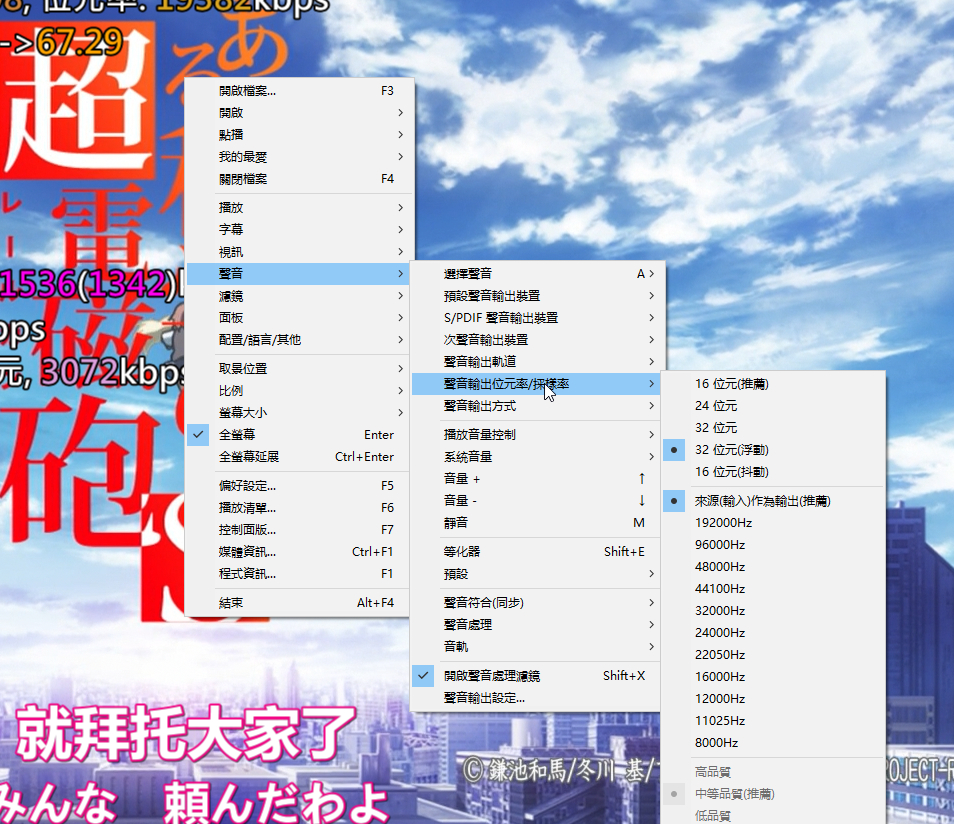
Task: Choose 音量 + to raise volume
Action: coord(537,479)
